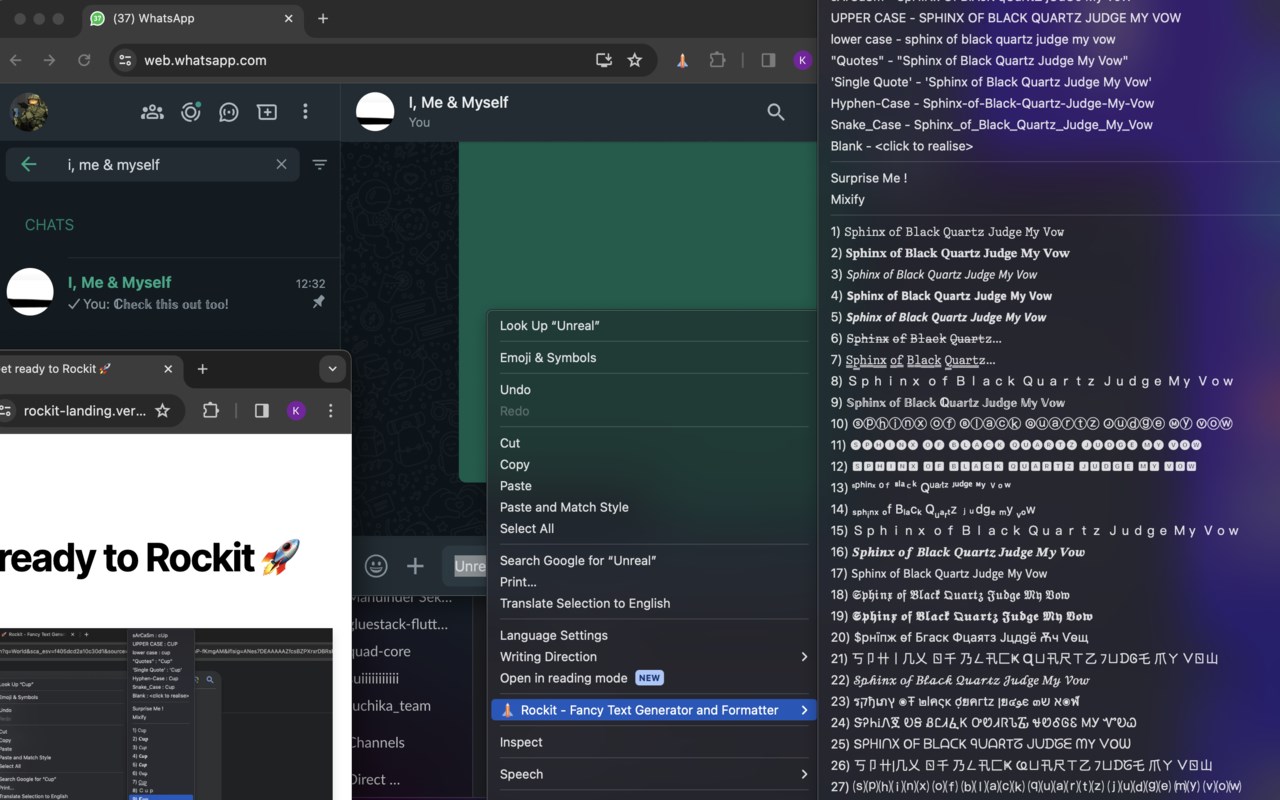View site information for web.whatsapp.com
The width and height of the screenshot is (1280, 800).
pyautogui.click(x=125, y=60)
